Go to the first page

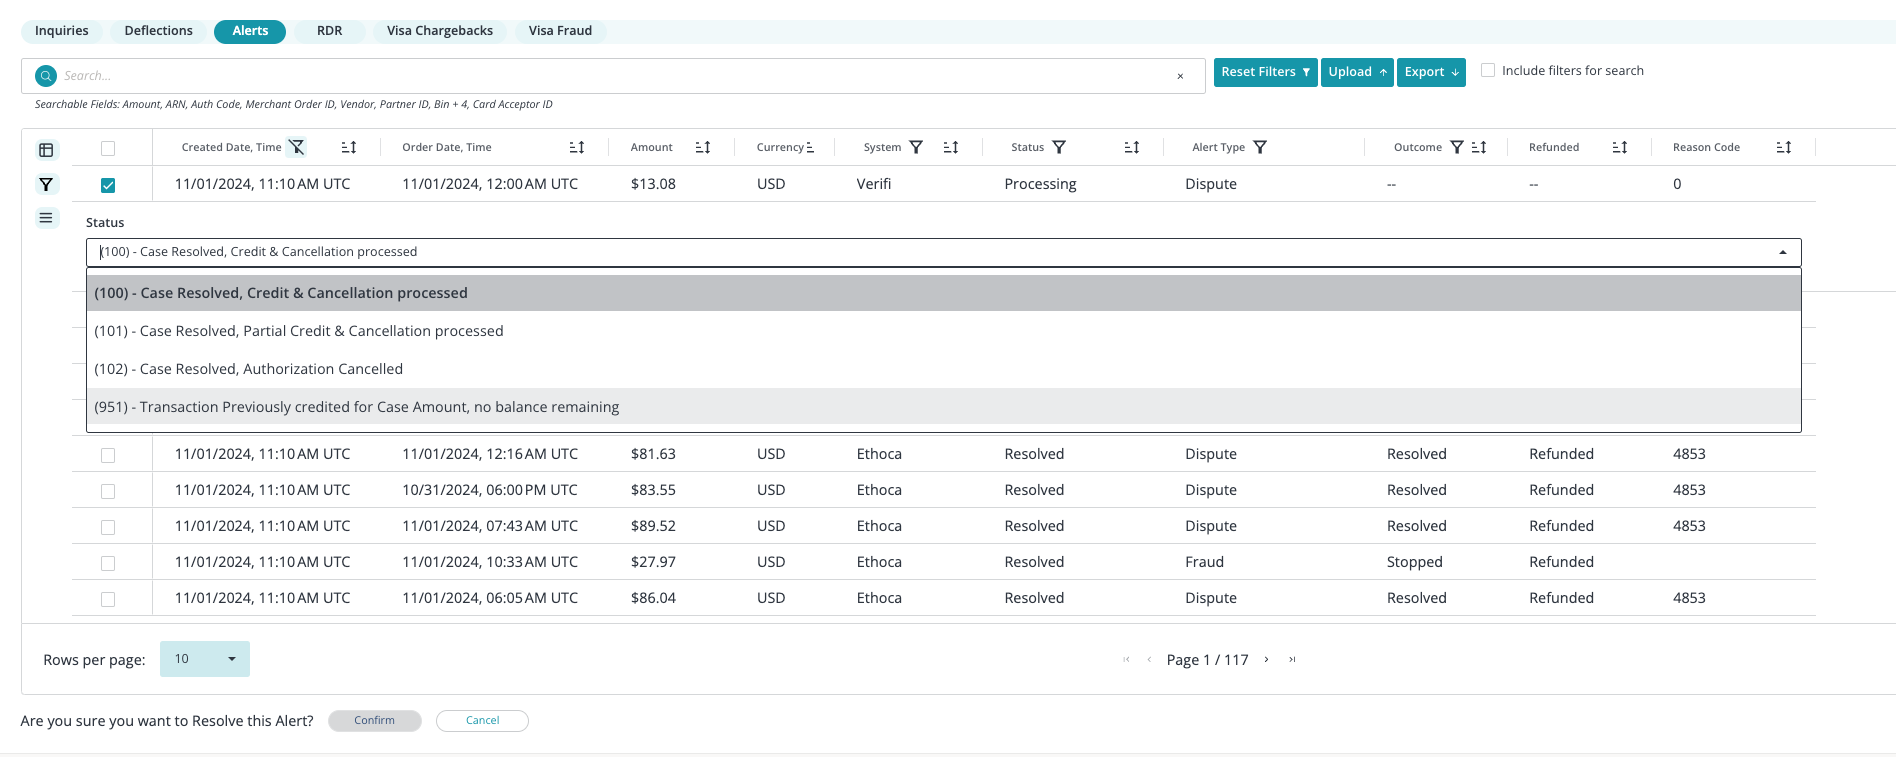1127,659
